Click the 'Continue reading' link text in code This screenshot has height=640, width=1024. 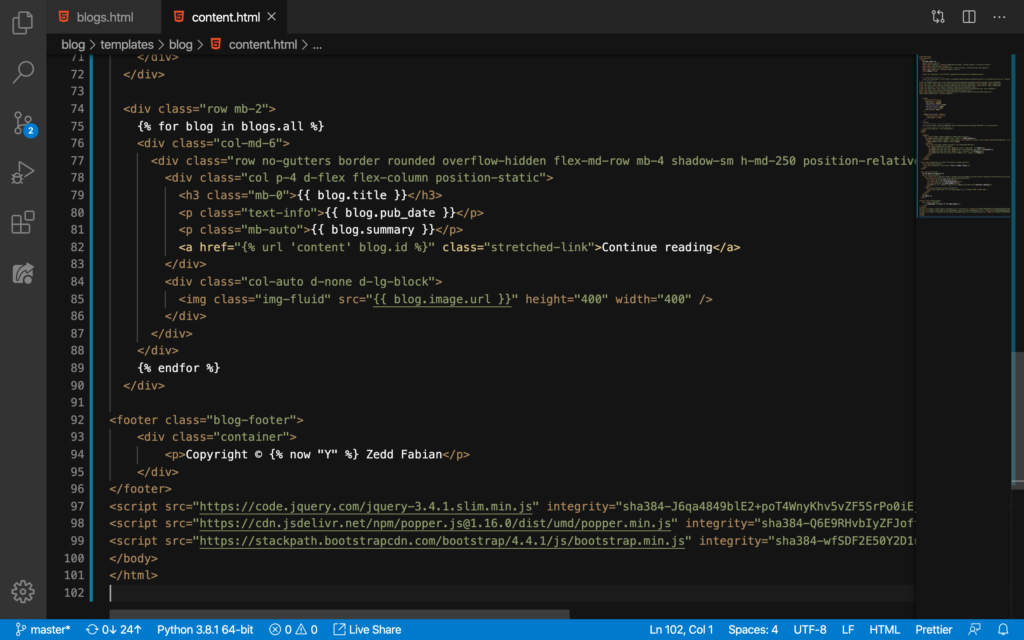657,248
